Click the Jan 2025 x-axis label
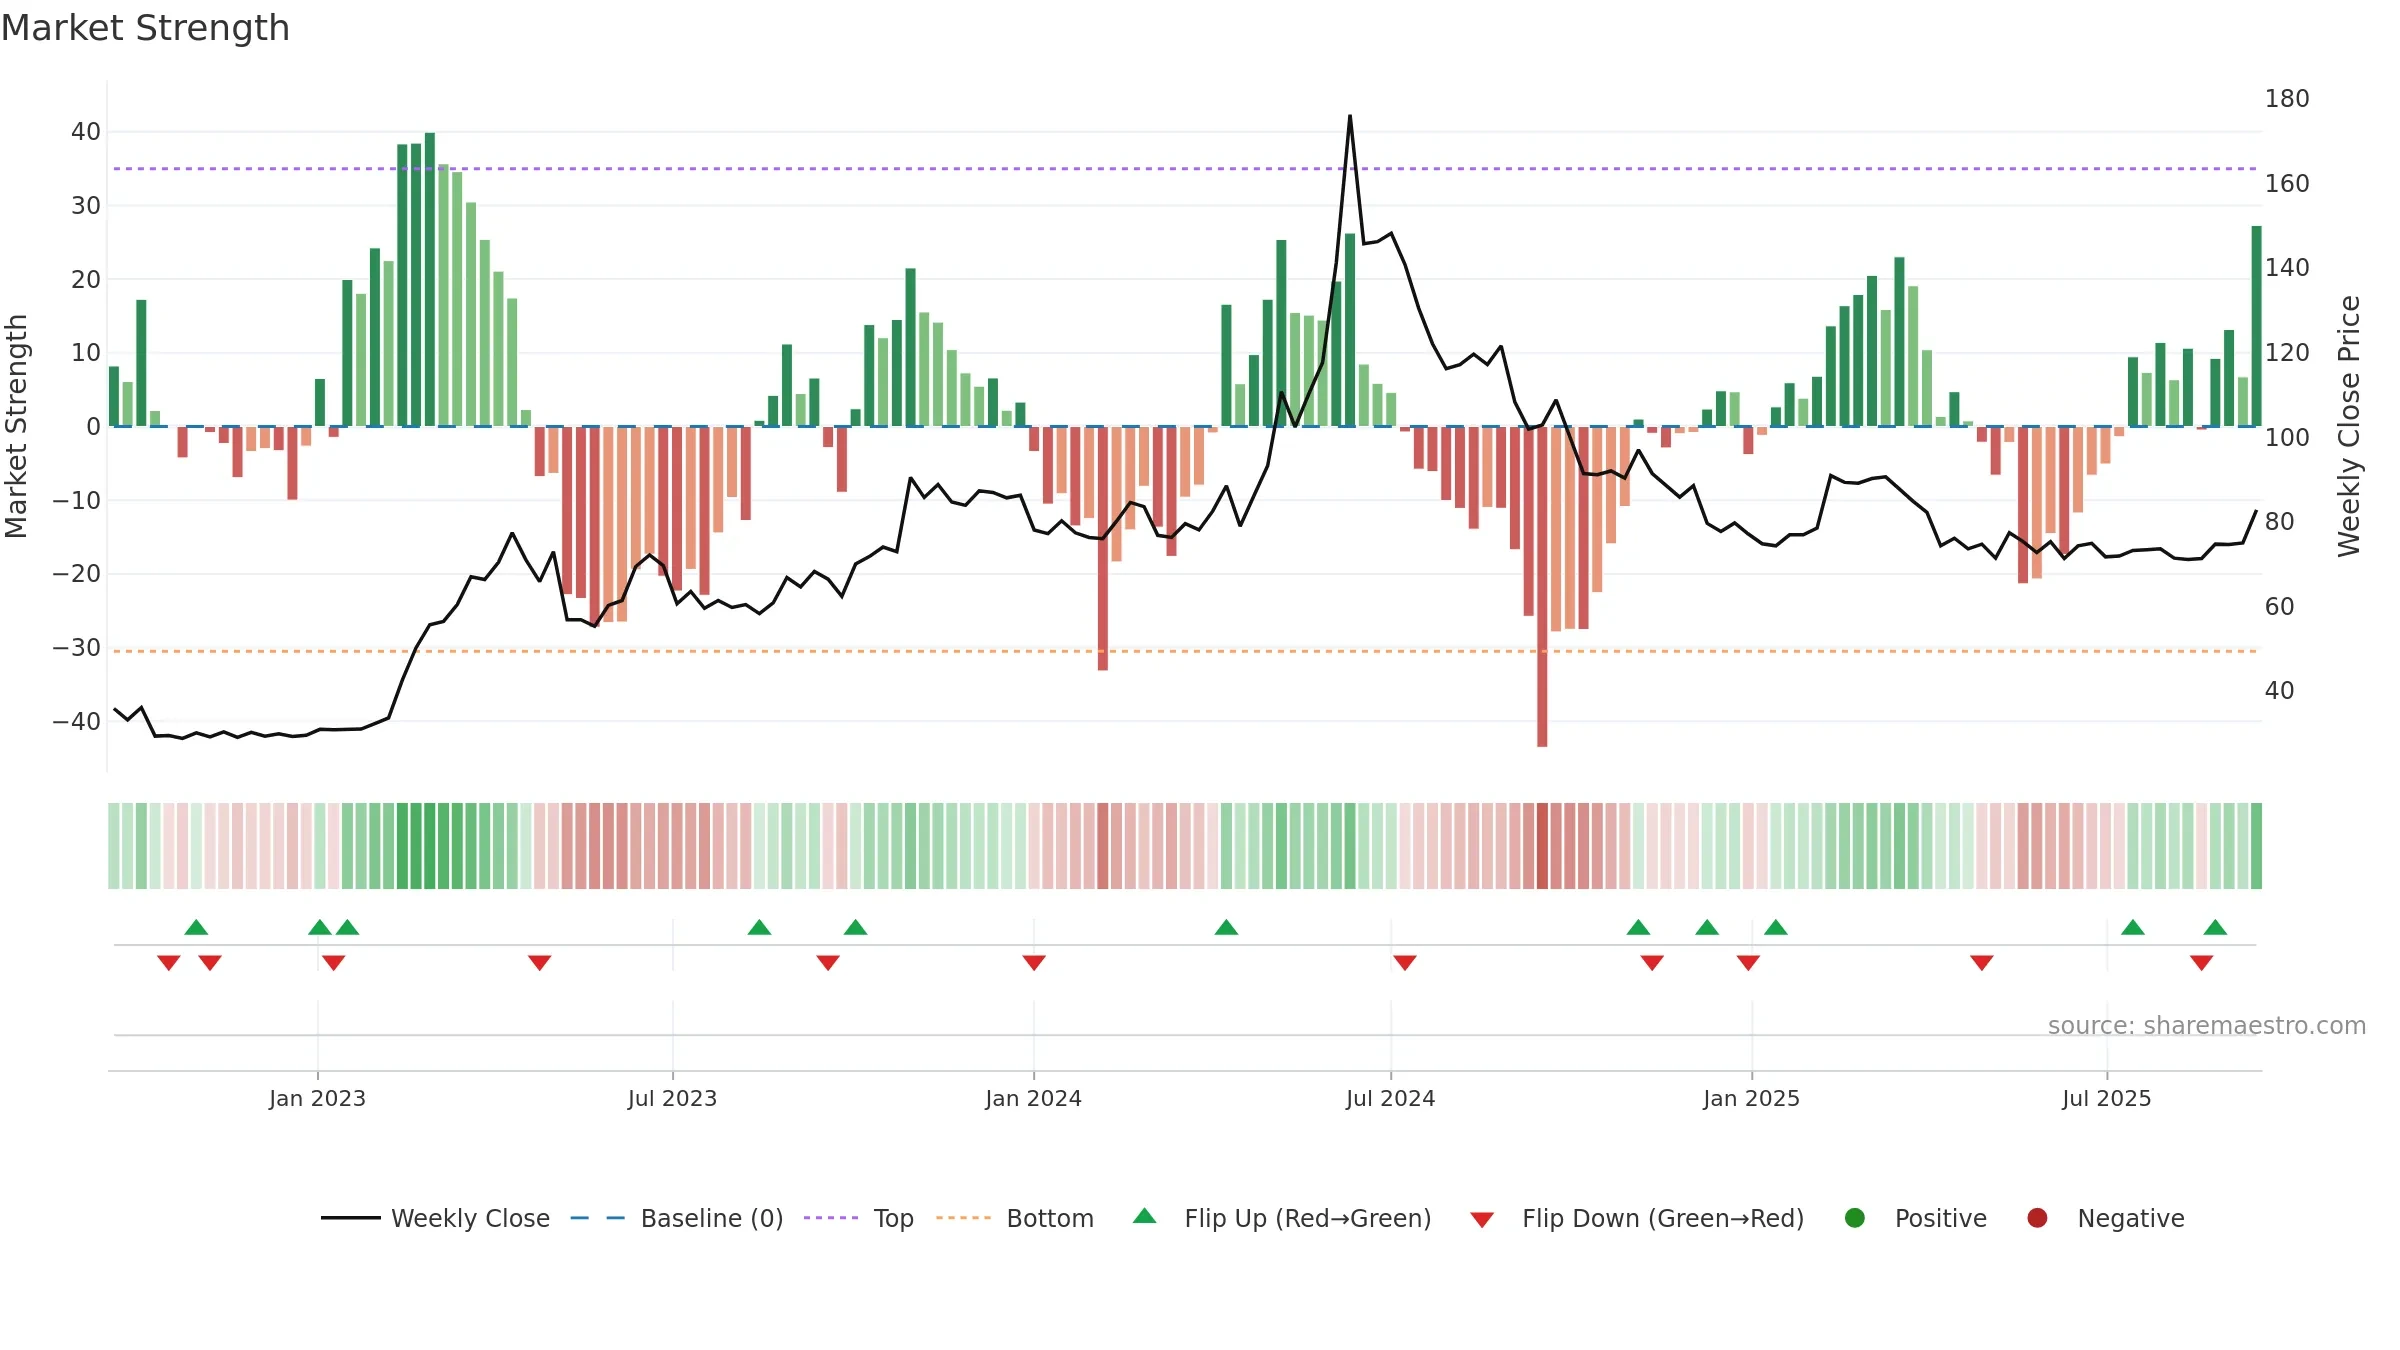 pyautogui.click(x=1751, y=1098)
